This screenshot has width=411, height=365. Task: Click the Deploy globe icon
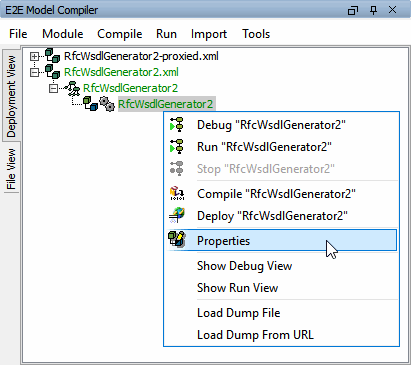177,216
